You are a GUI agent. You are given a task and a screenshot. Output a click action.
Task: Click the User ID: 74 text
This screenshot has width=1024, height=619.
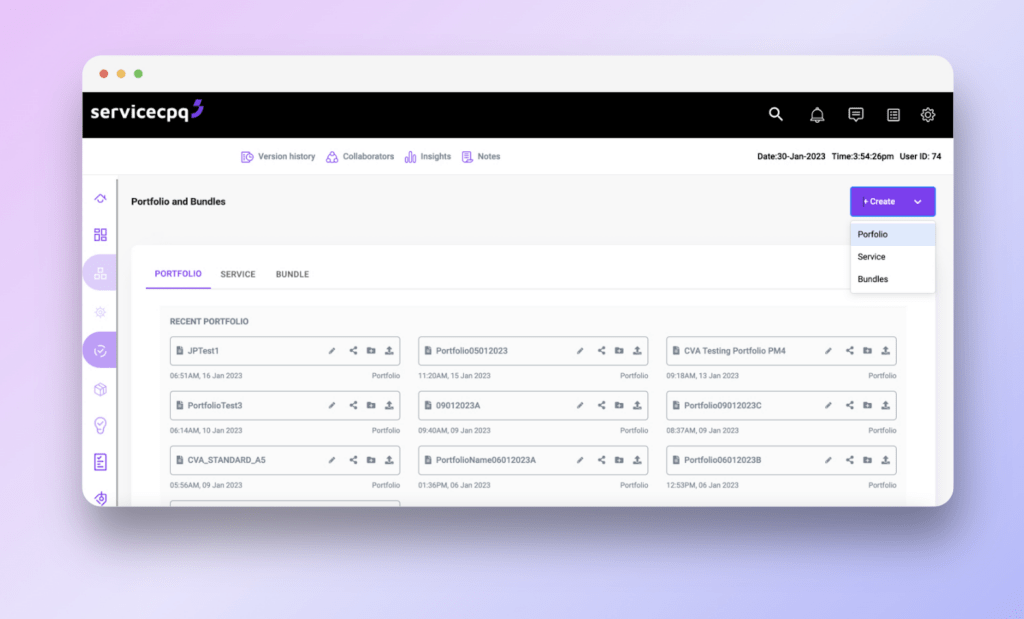920,157
